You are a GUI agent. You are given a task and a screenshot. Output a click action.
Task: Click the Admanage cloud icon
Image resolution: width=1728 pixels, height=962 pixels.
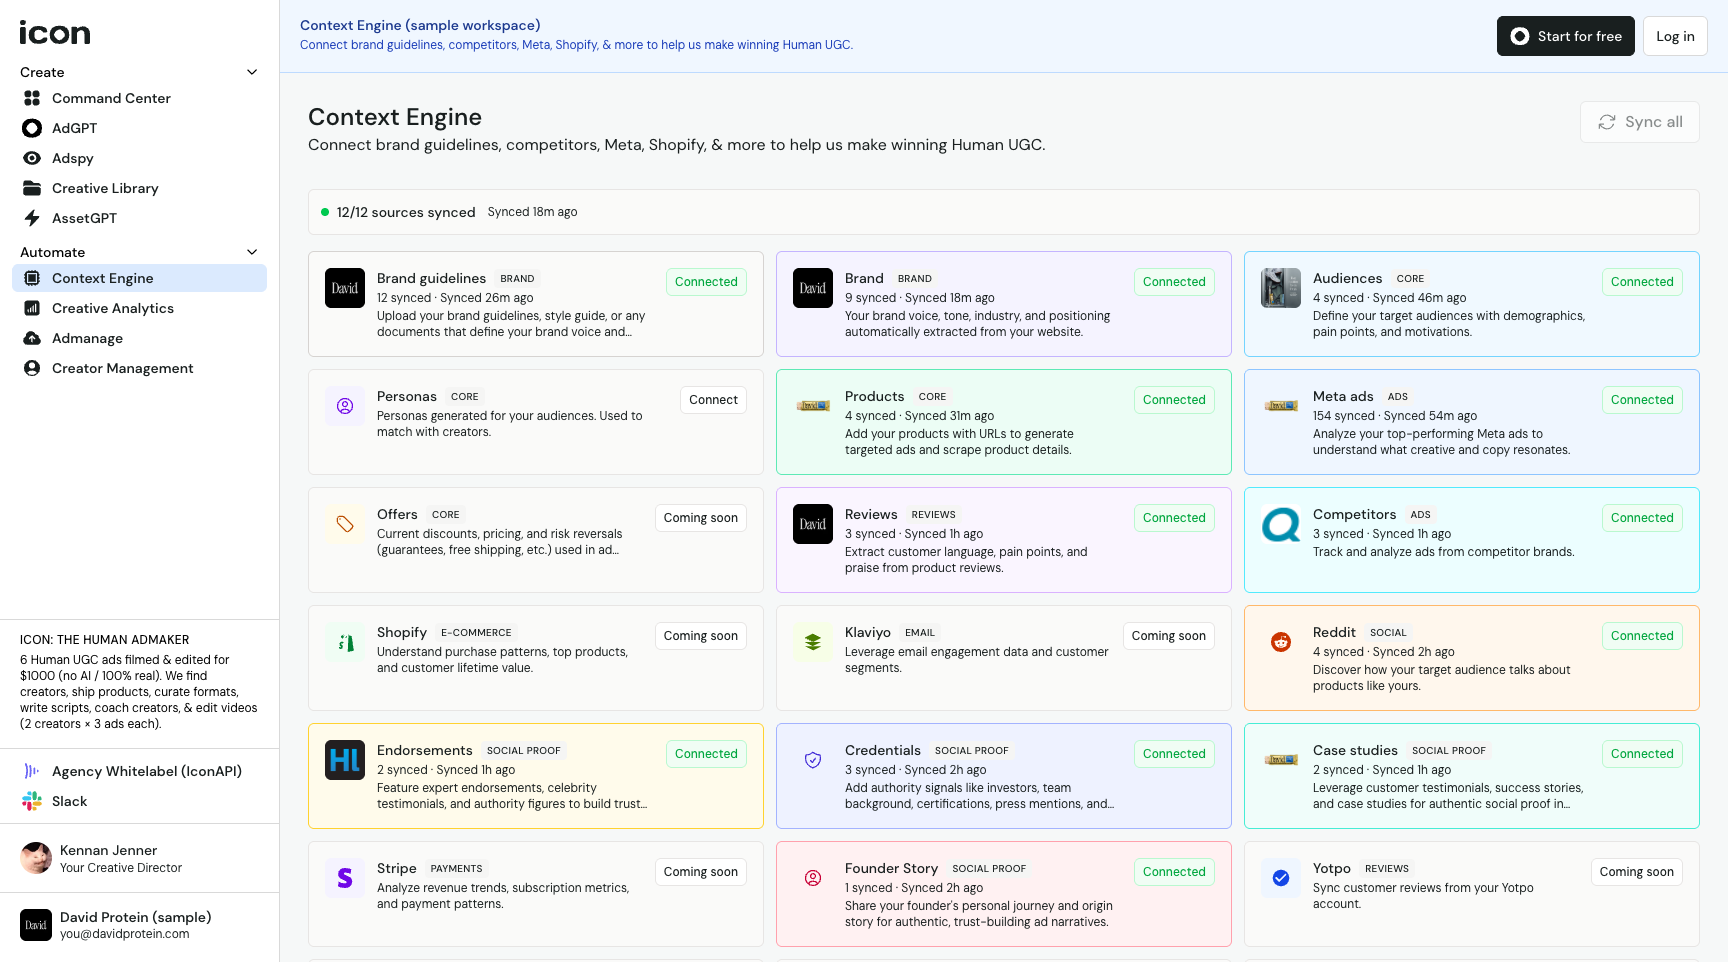(x=32, y=338)
